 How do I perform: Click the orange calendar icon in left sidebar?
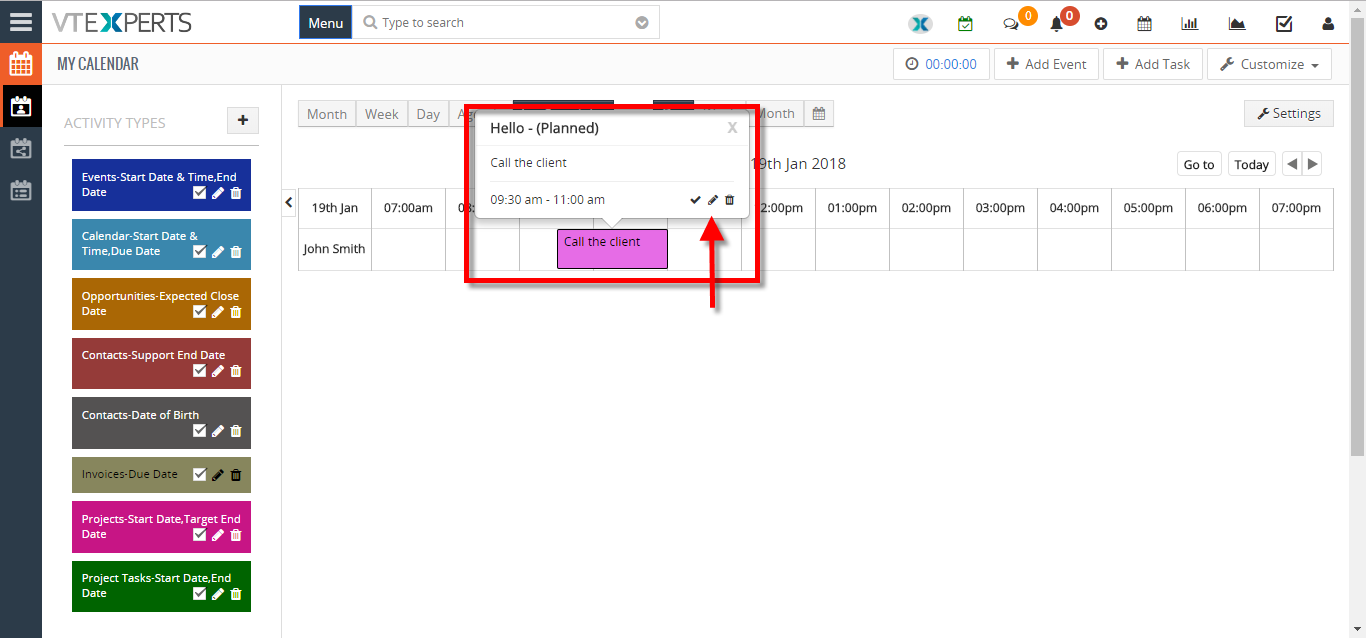[21, 64]
